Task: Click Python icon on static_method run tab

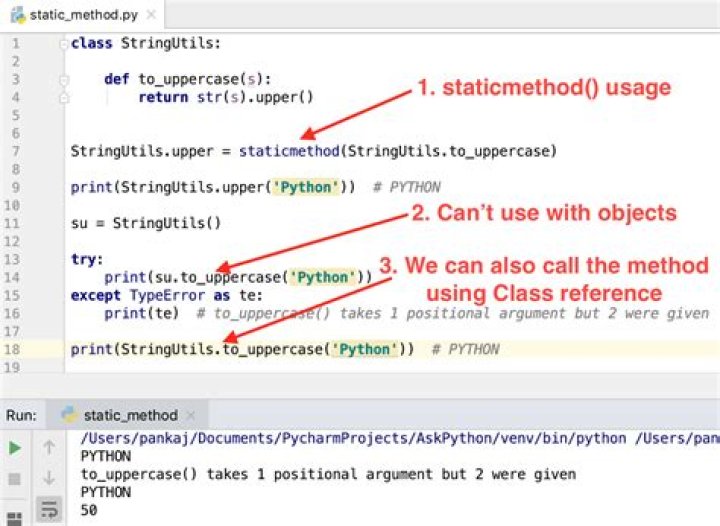Action: pos(70,415)
